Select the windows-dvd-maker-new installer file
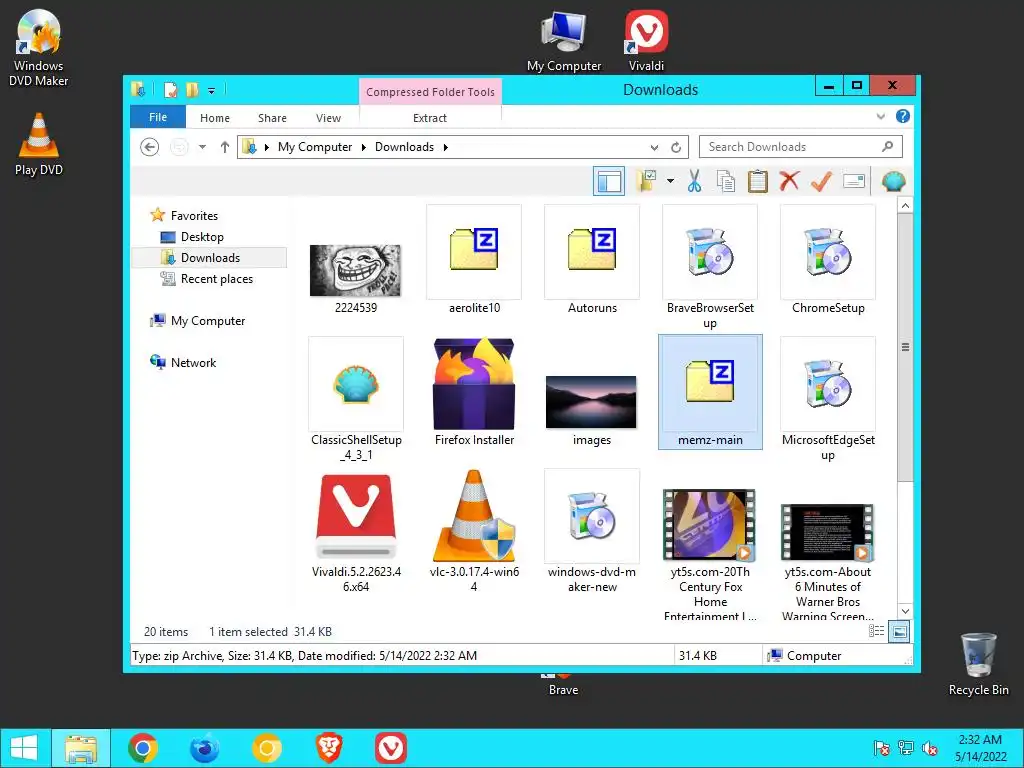Image resolution: width=1024 pixels, height=768 pixels. tap(592, 532)
